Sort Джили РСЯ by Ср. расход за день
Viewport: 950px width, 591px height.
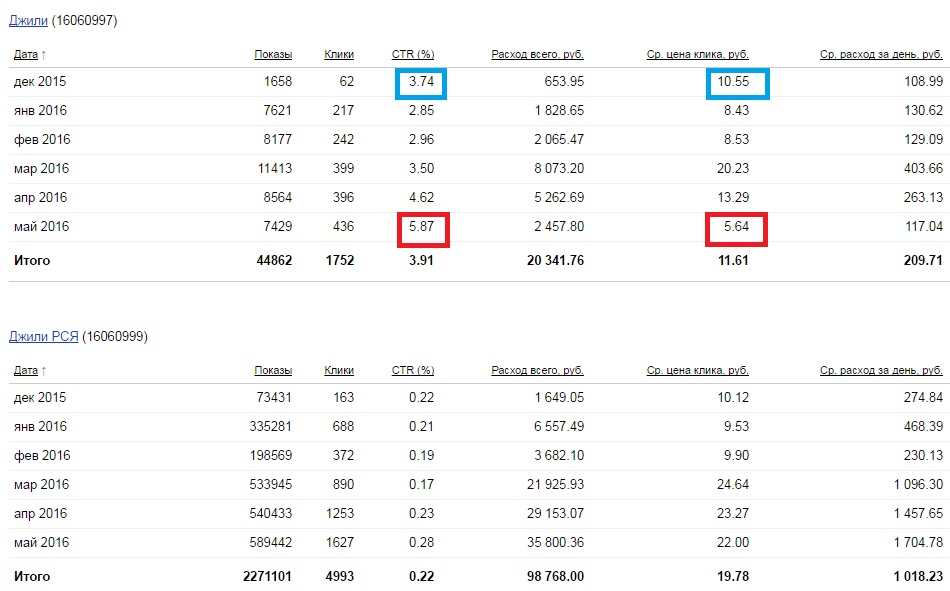881,371
